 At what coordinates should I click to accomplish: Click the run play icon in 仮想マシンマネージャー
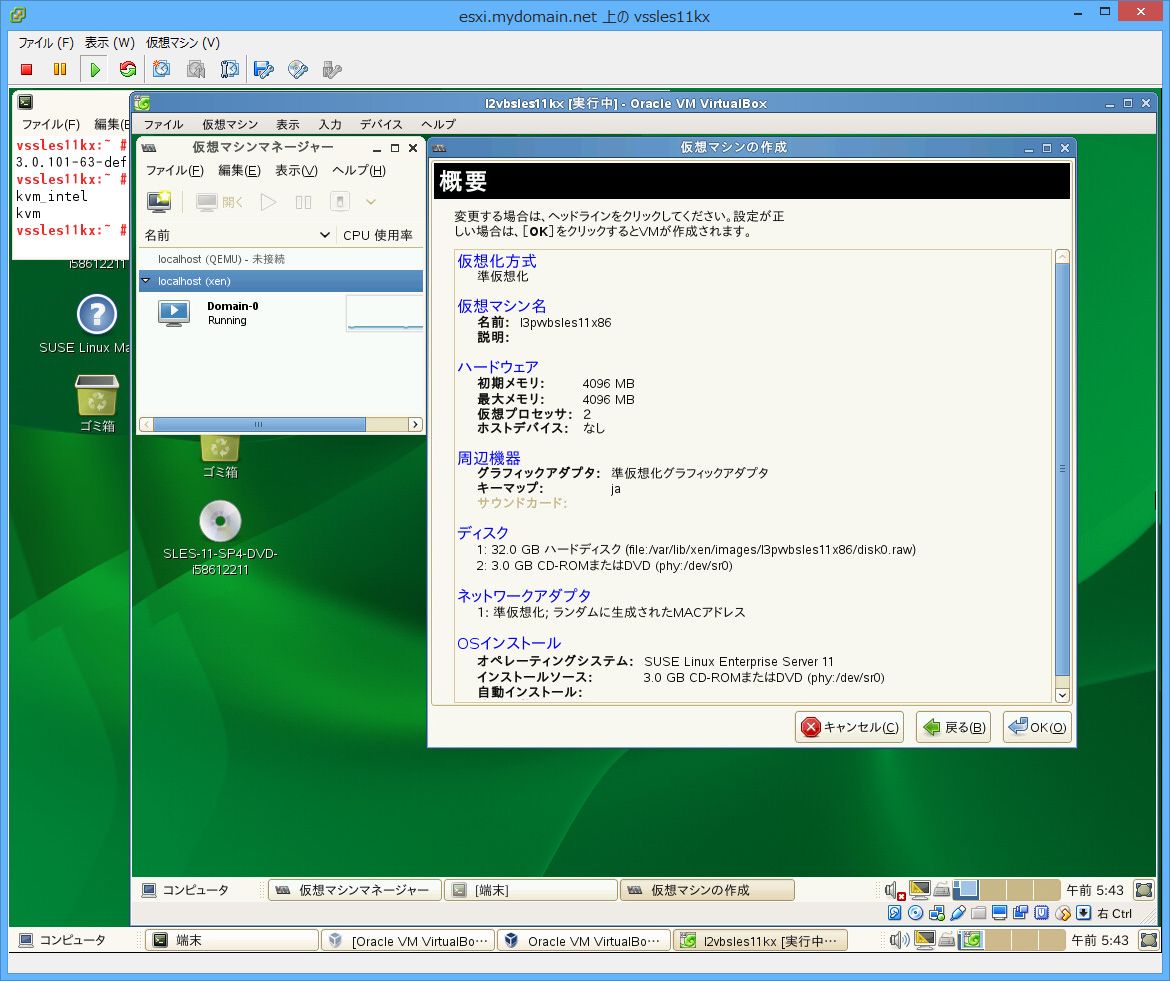tap(269, 201)
